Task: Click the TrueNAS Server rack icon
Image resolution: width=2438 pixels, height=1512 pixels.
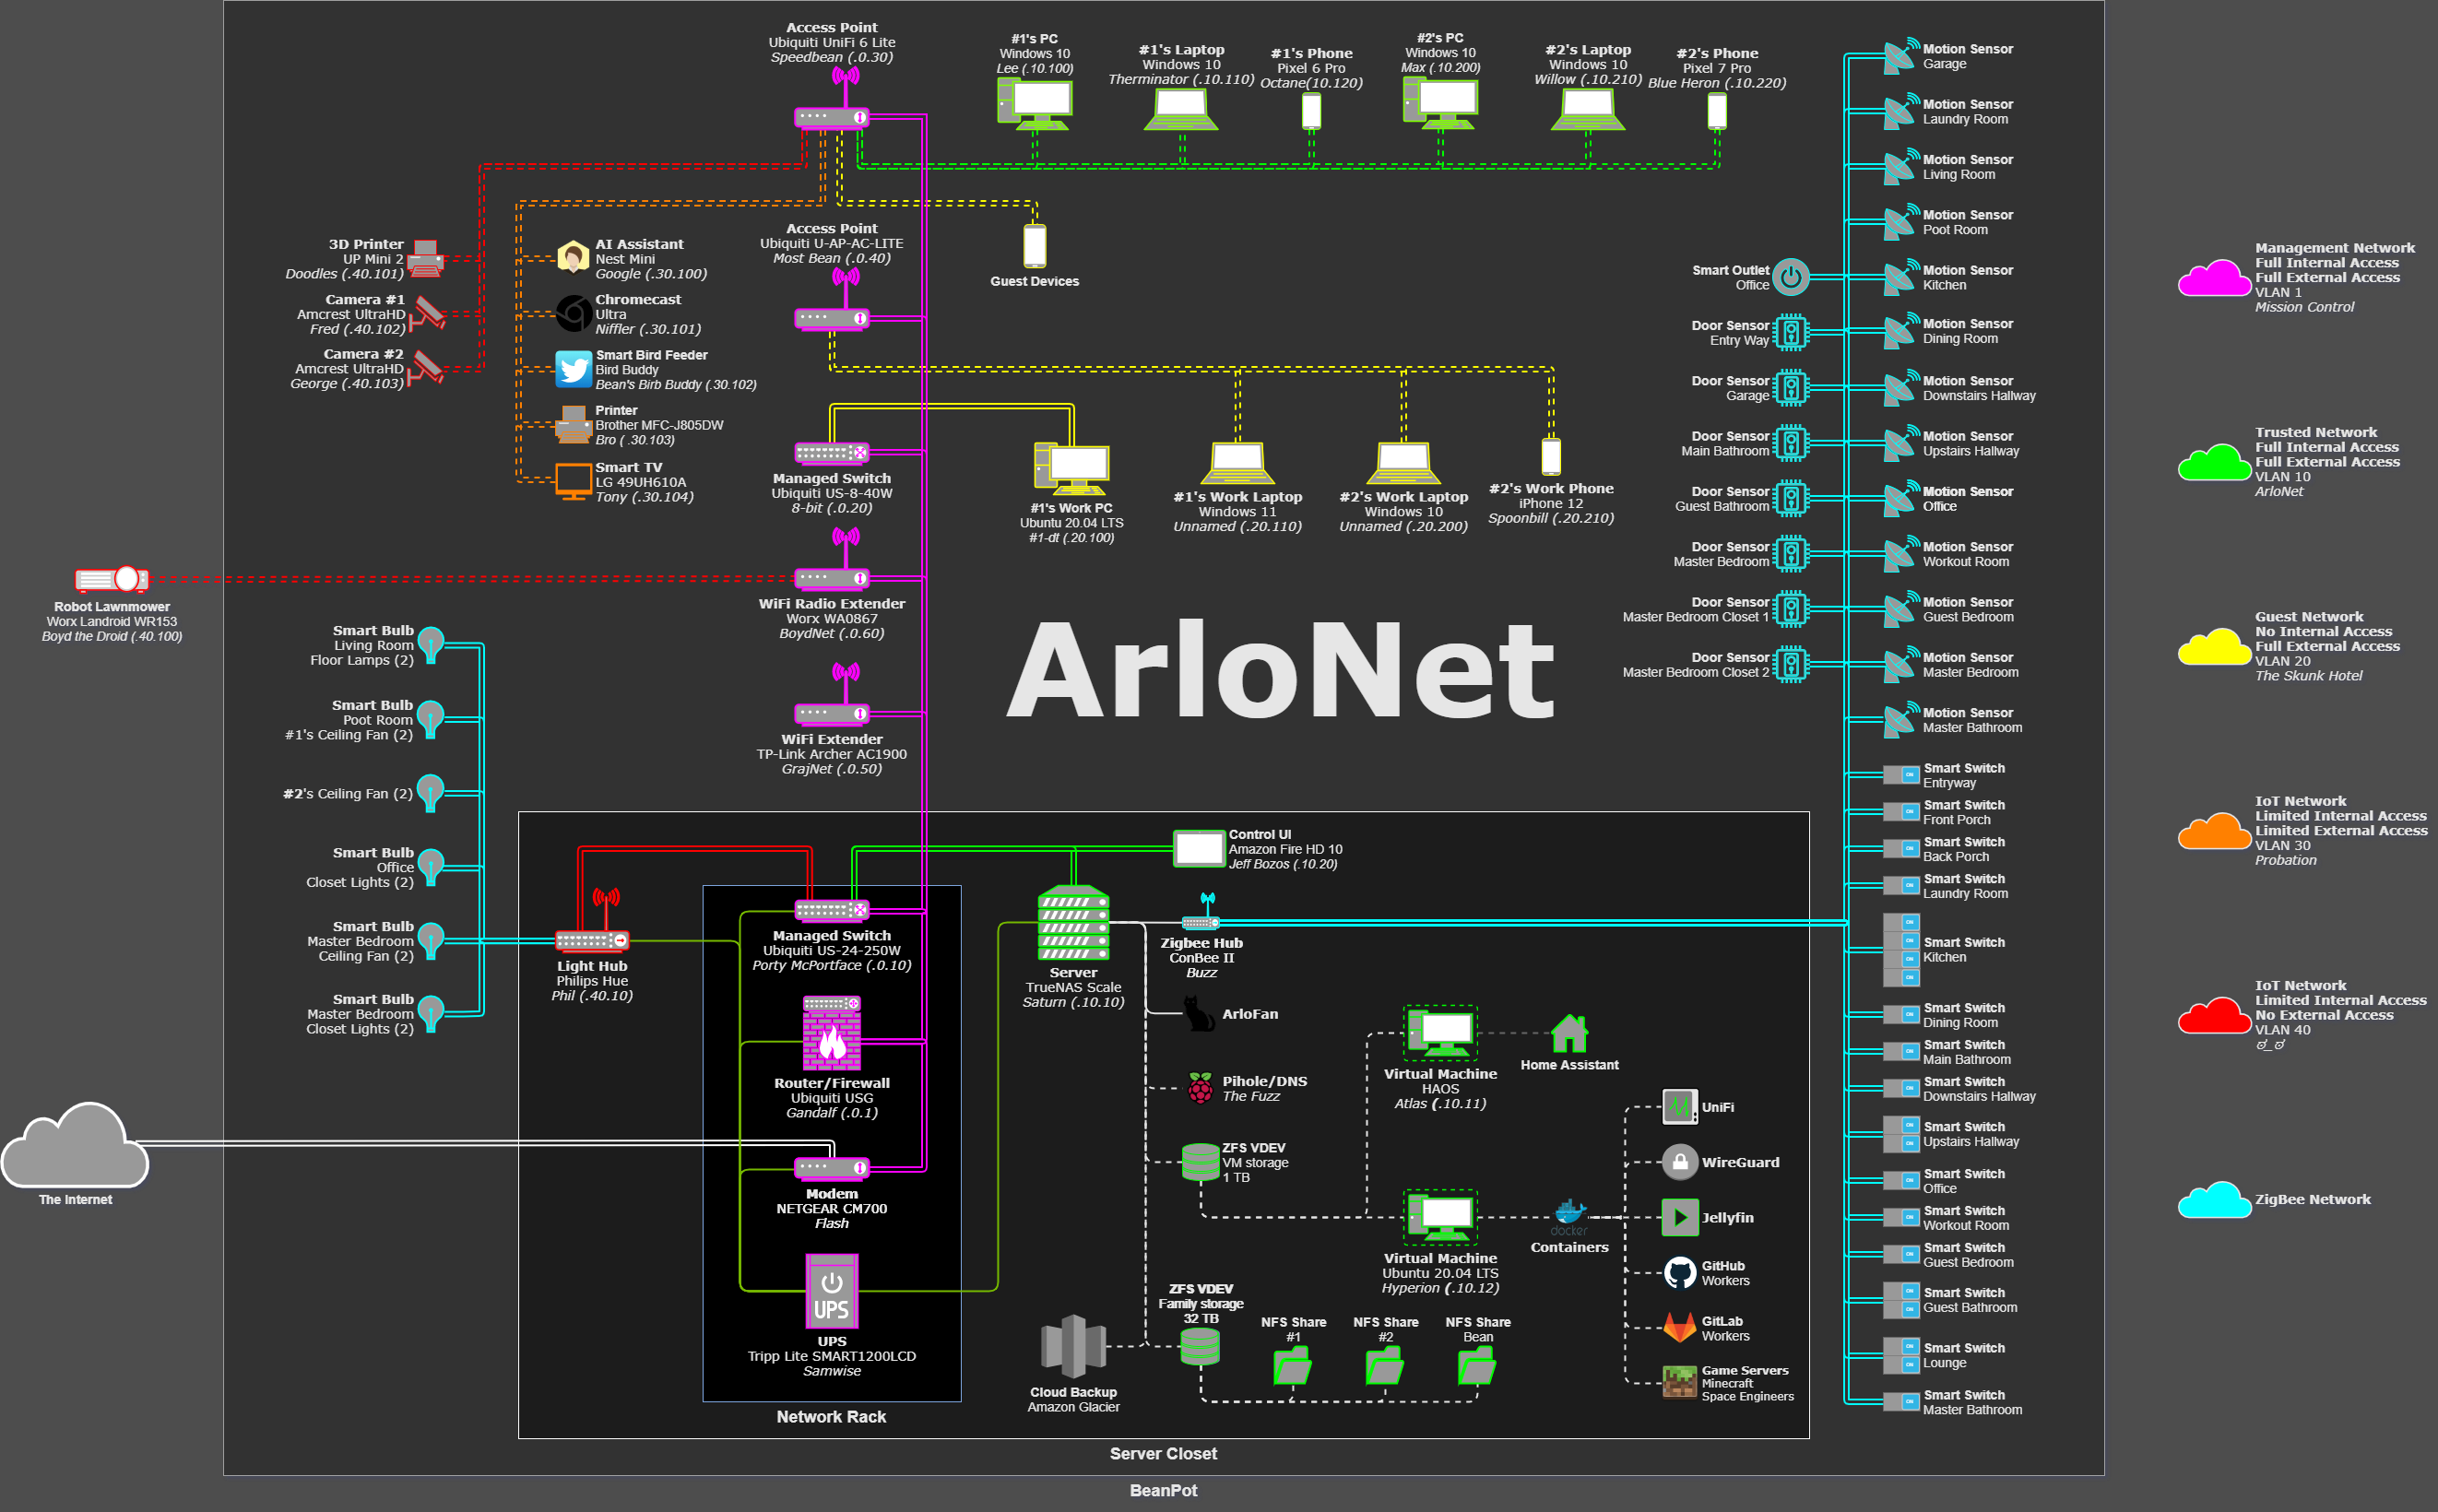Action: coord(1073,923)
